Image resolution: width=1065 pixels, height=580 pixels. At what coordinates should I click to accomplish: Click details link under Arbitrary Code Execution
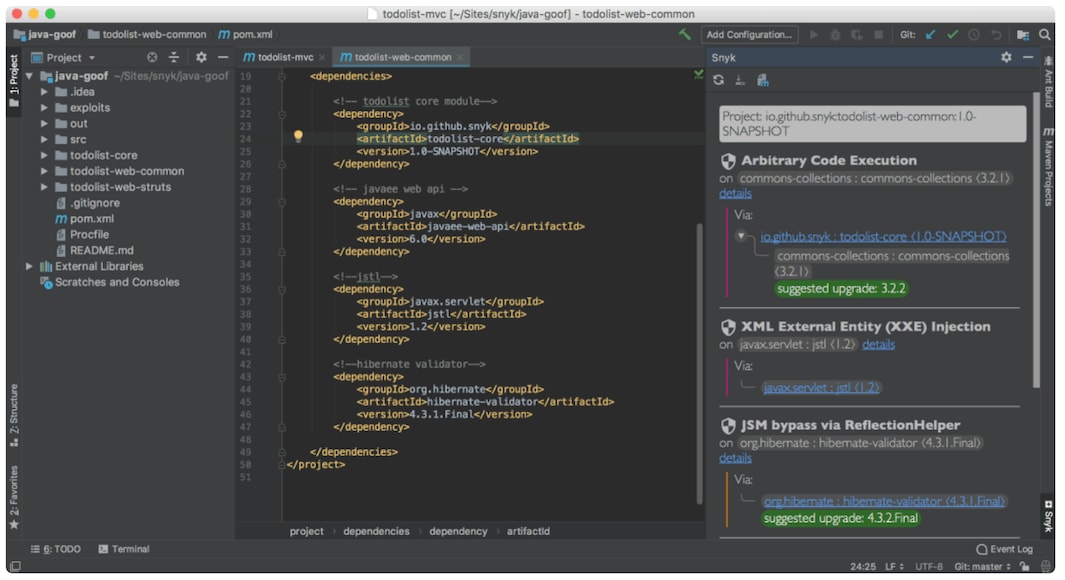pos(735,194)
